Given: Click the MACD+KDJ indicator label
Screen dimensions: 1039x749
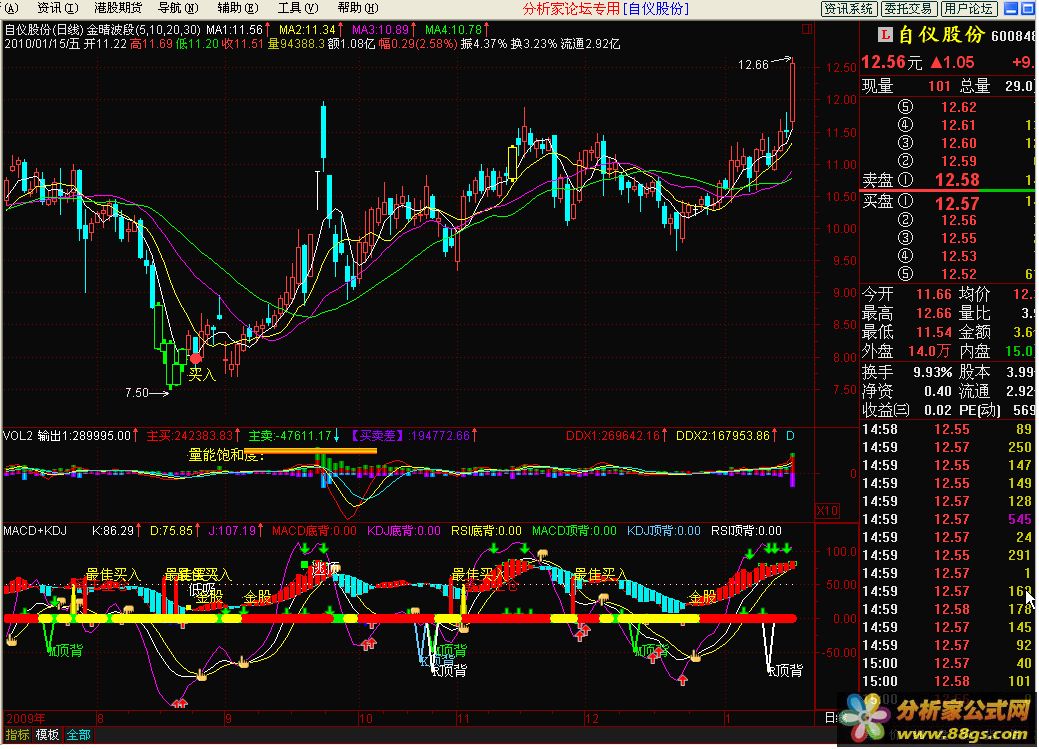Looking at the screenshot, I should (35, 531).
